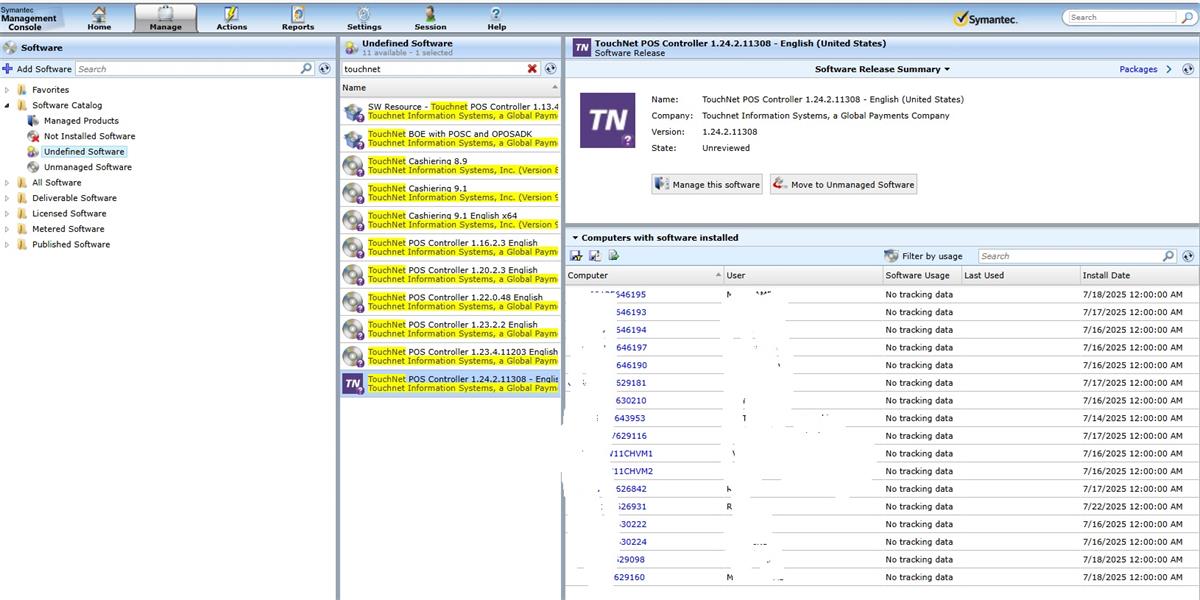Open the Settings menu

pyautogui.click(x=364, y=17)
